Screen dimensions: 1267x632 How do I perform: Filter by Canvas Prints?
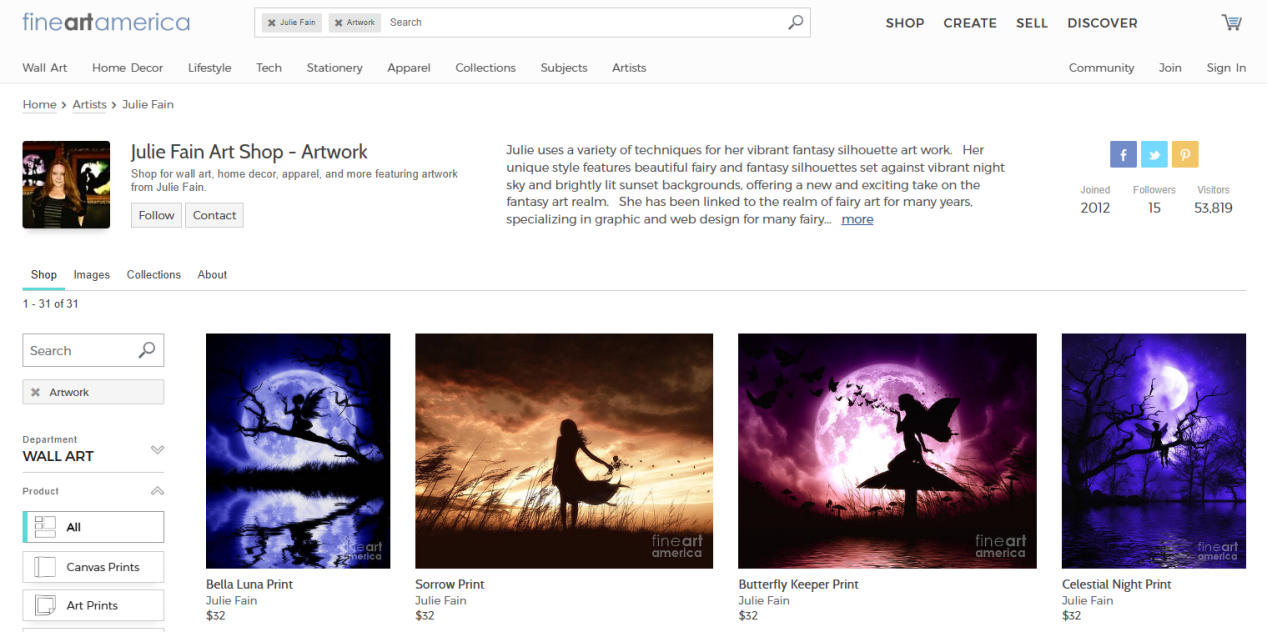point(93,567)
